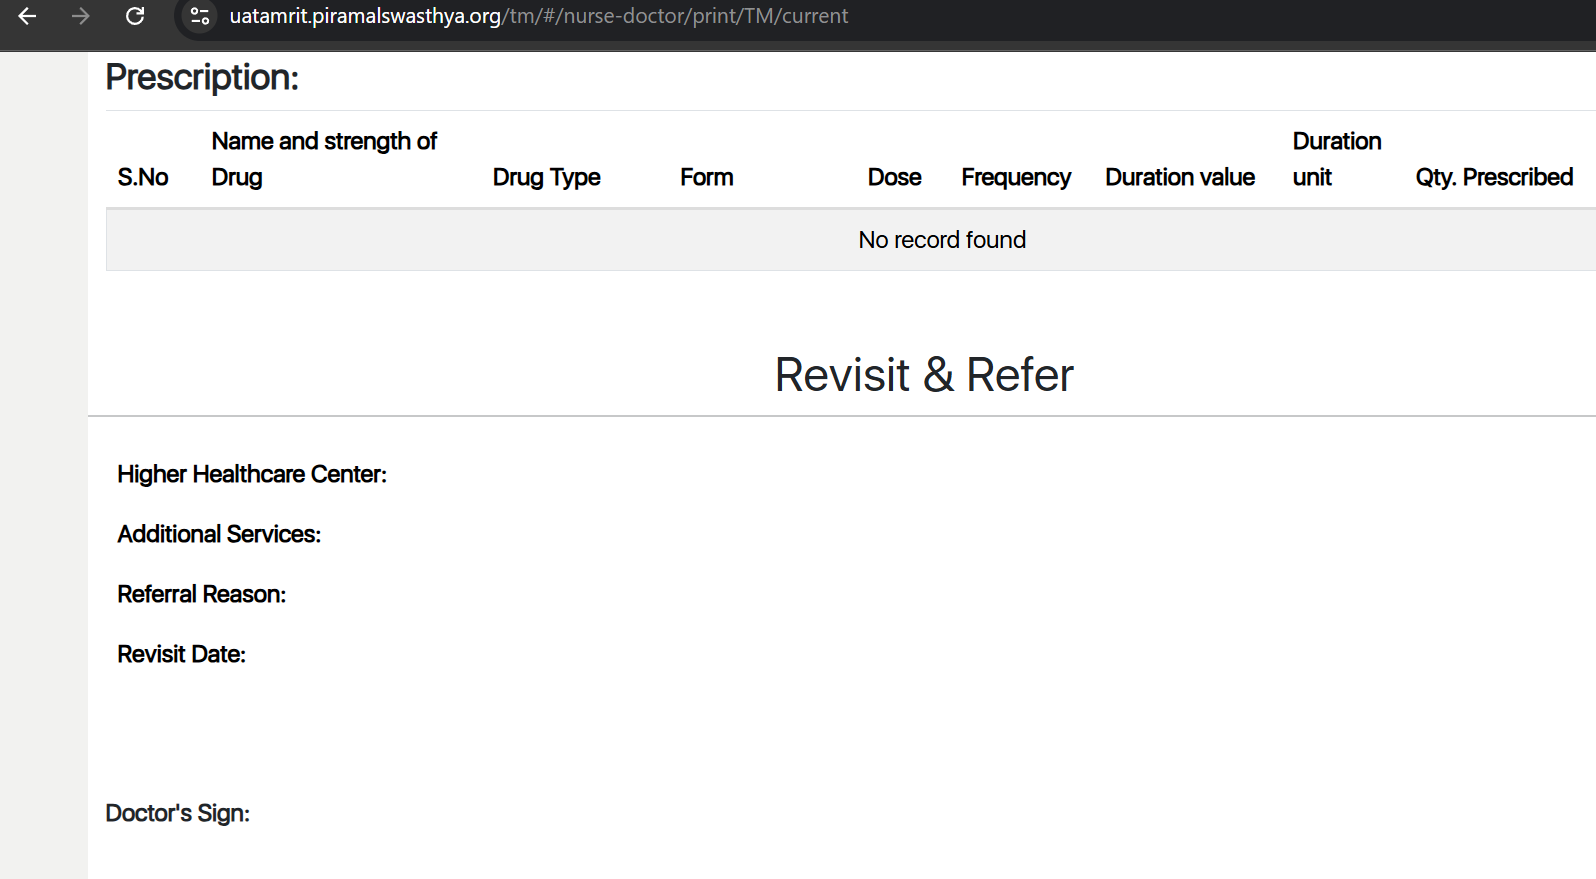Image resolution: width=1596 pixels, height=879 pixels.
Task: Click the No record found row
Action: pyautogui.click(x=942, y=240)
